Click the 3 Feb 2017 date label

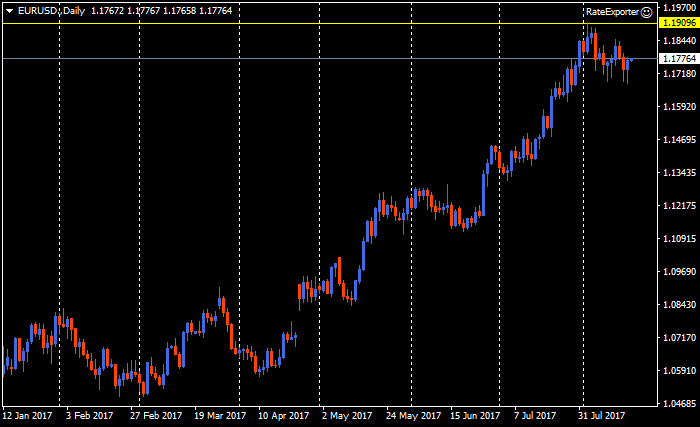tap(89, 416)
